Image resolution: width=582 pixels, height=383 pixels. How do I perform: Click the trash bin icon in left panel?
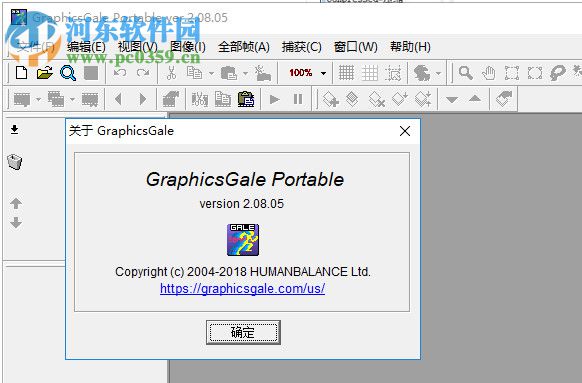(x=14, y=162)
